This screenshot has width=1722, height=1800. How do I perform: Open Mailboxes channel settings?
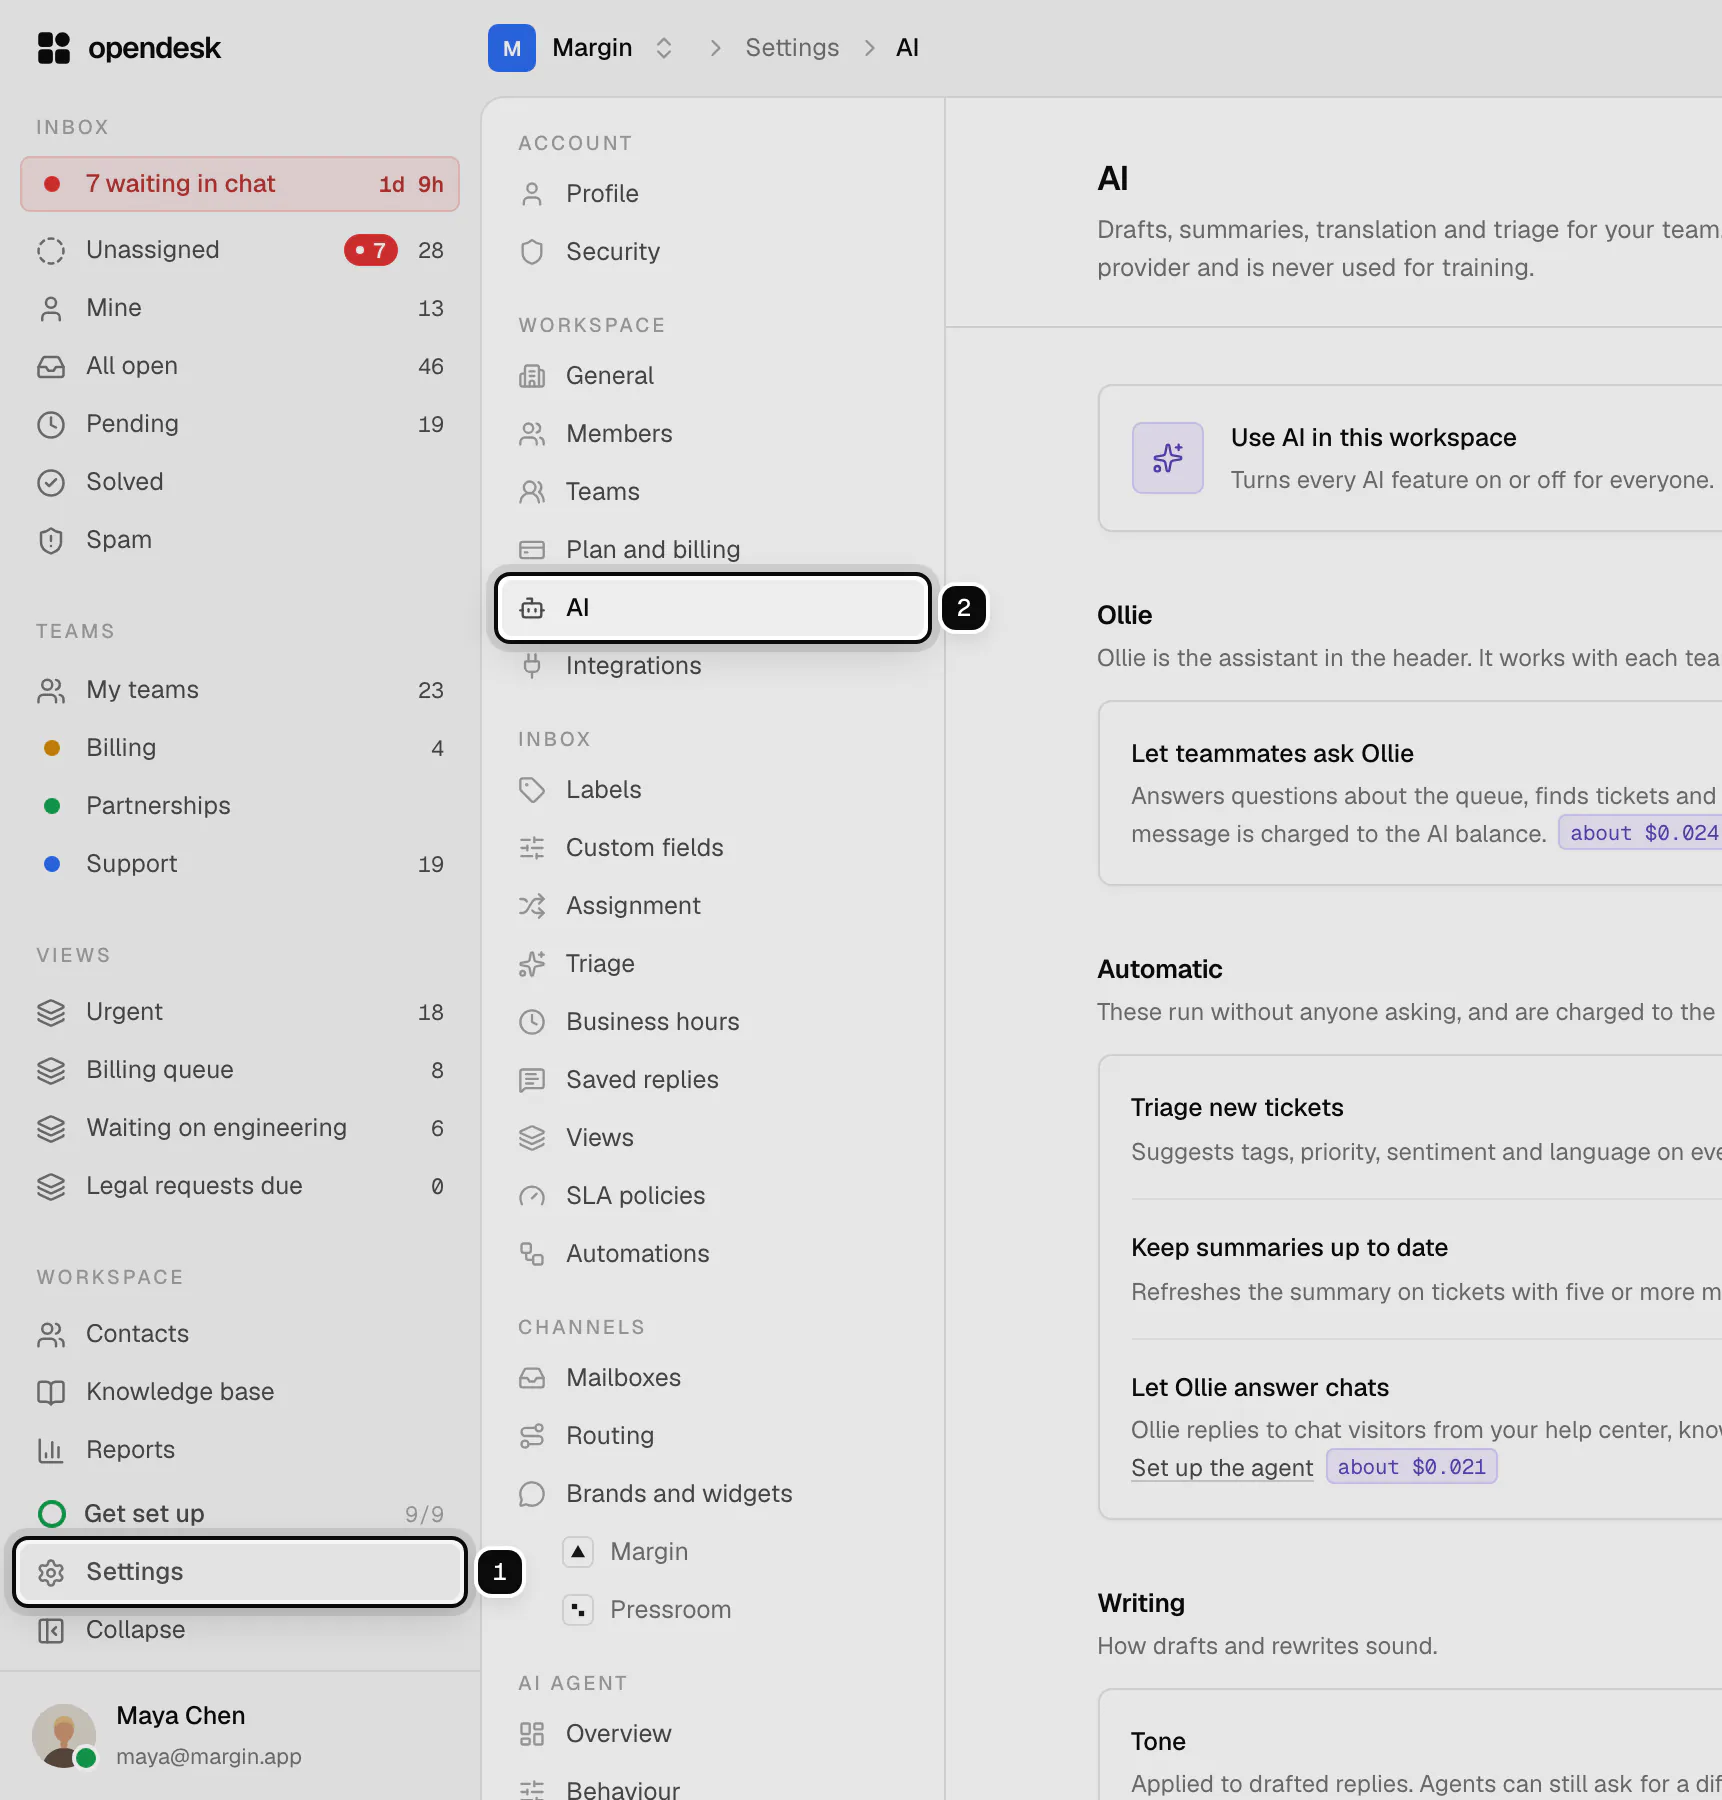pos(712,1378)
